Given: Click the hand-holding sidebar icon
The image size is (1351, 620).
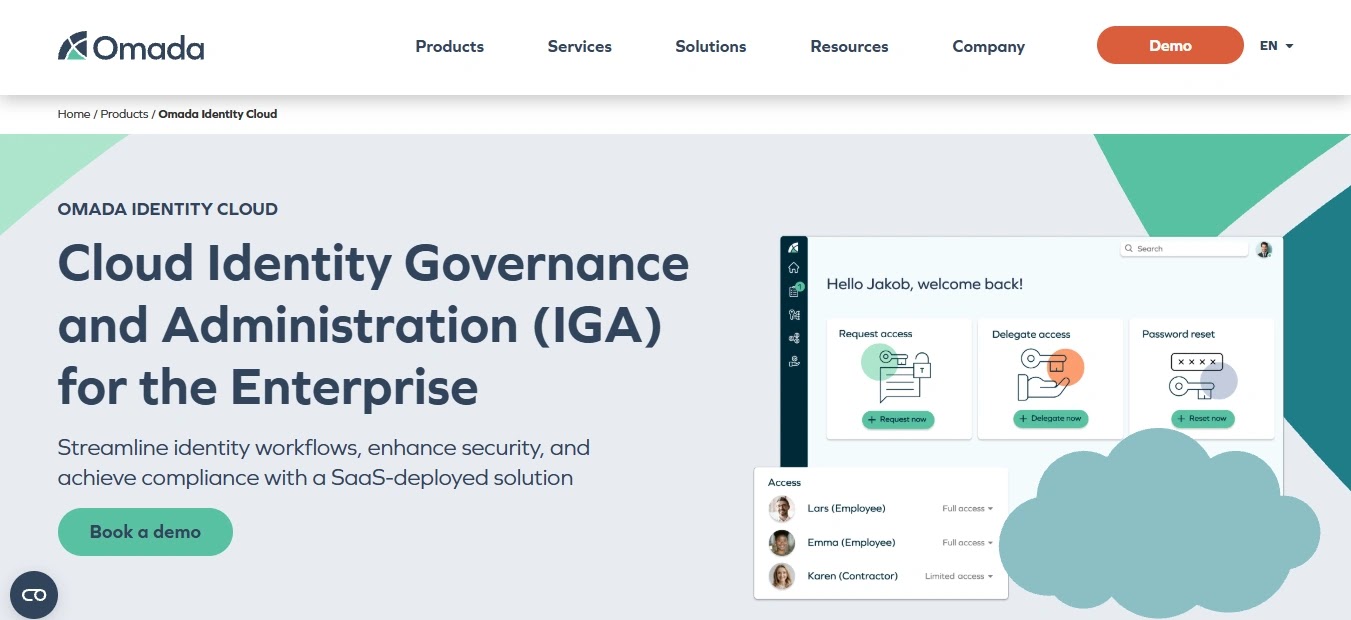Looking at the screenshot, I should tap(794, 361).
